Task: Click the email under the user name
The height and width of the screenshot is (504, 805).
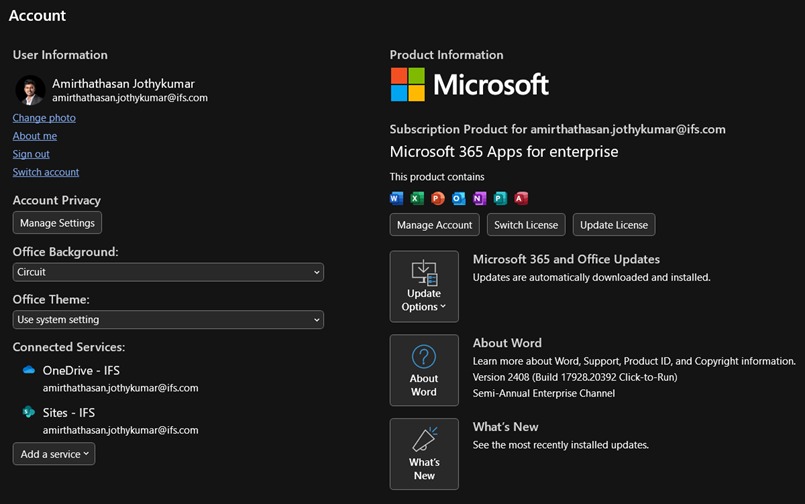Action: [130, 98]
